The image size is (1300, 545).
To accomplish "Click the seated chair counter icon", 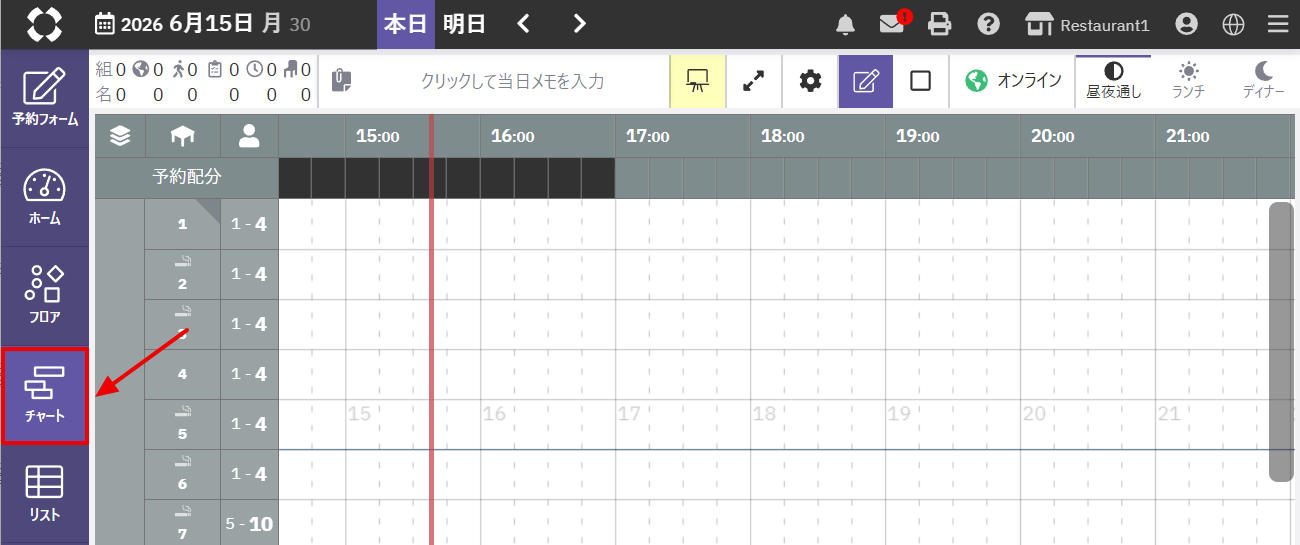I will click(290, 70).
